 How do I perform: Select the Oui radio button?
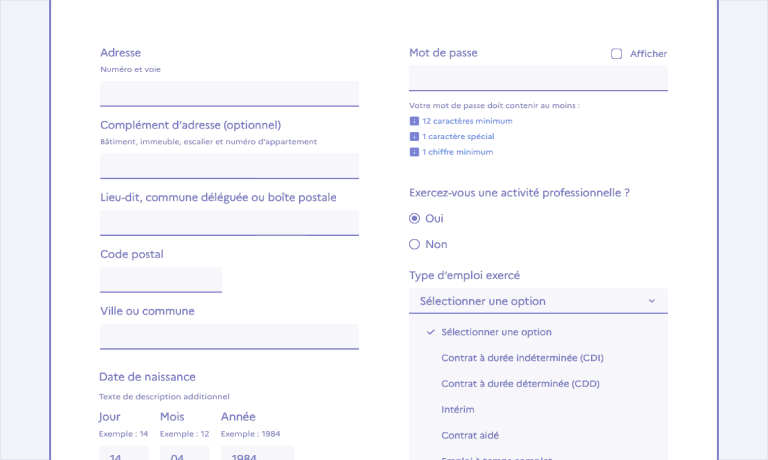click(x=415, y=218)
